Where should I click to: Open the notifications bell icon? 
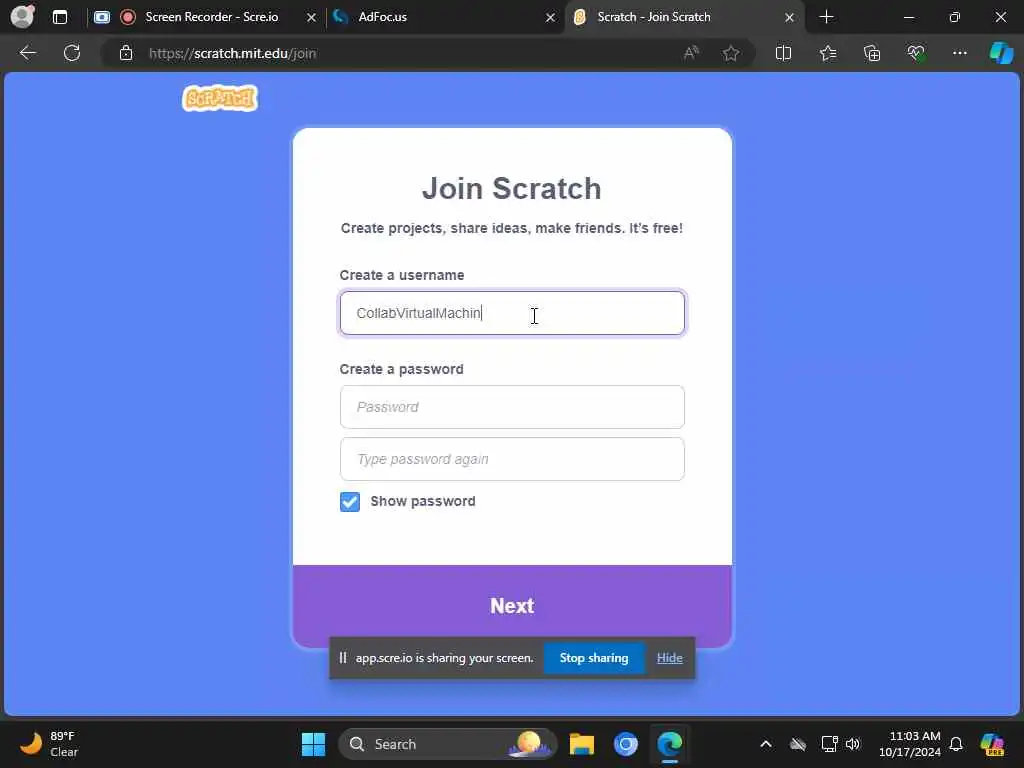[956, 744]
